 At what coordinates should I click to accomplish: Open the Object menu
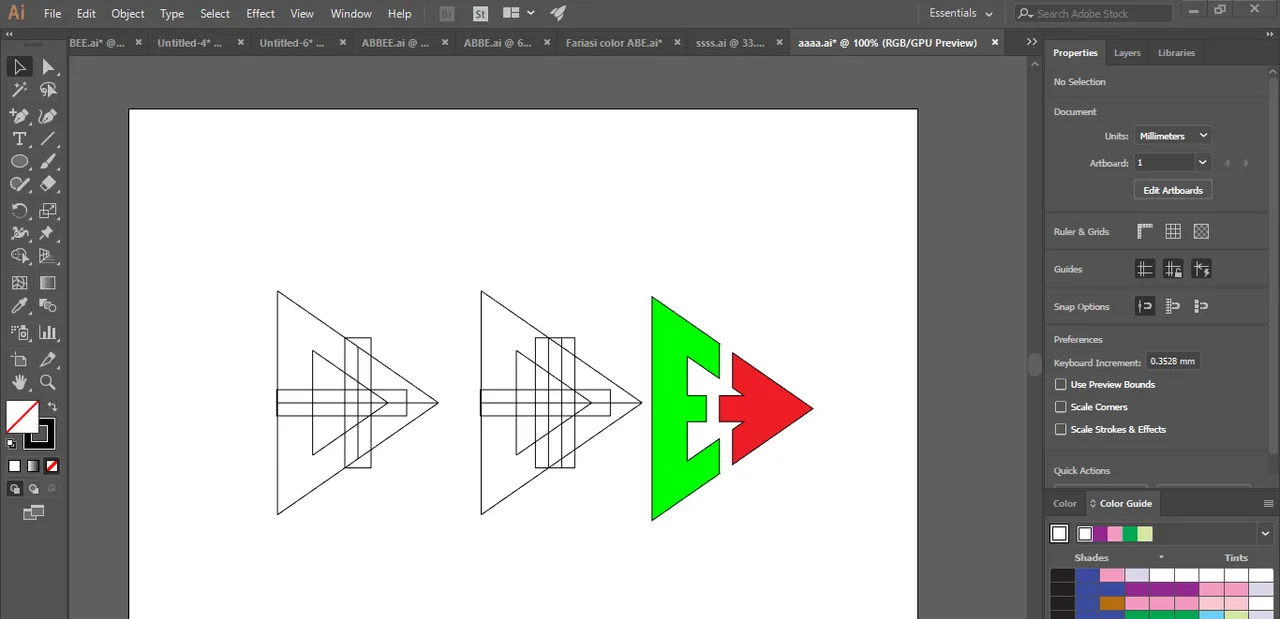128,14
